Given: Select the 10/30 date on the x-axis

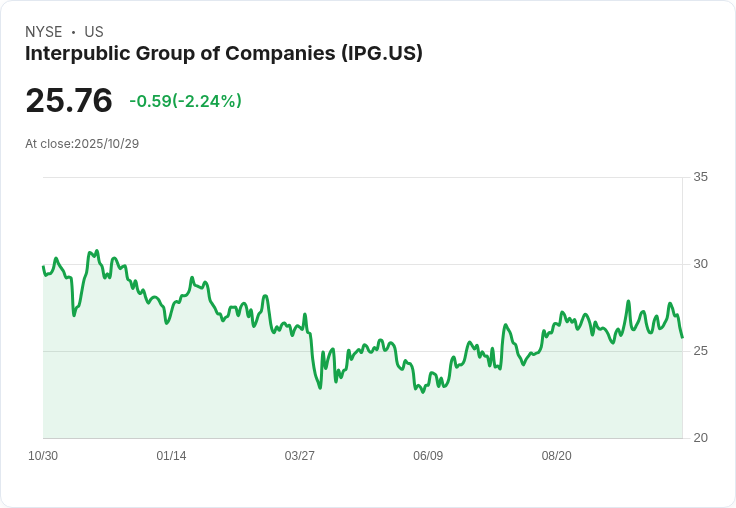Looking at the screenshot, I should pos(43,456).
